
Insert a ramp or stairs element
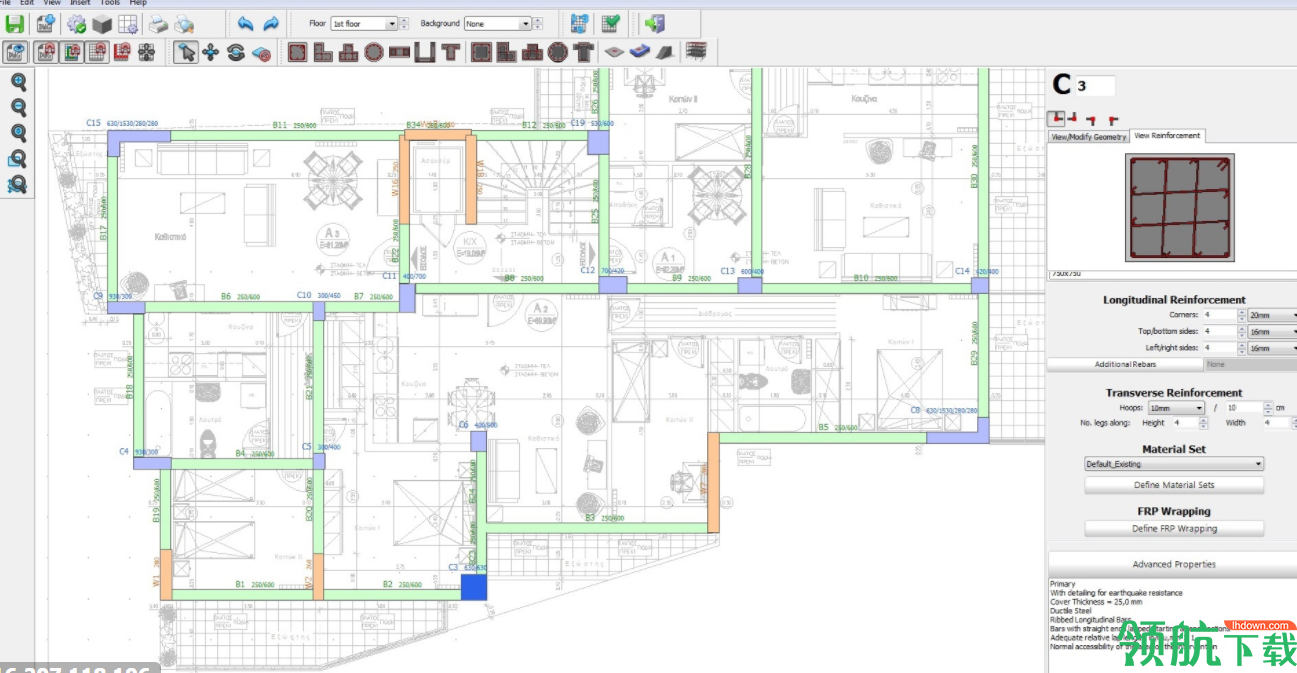(x=665, y=52)
